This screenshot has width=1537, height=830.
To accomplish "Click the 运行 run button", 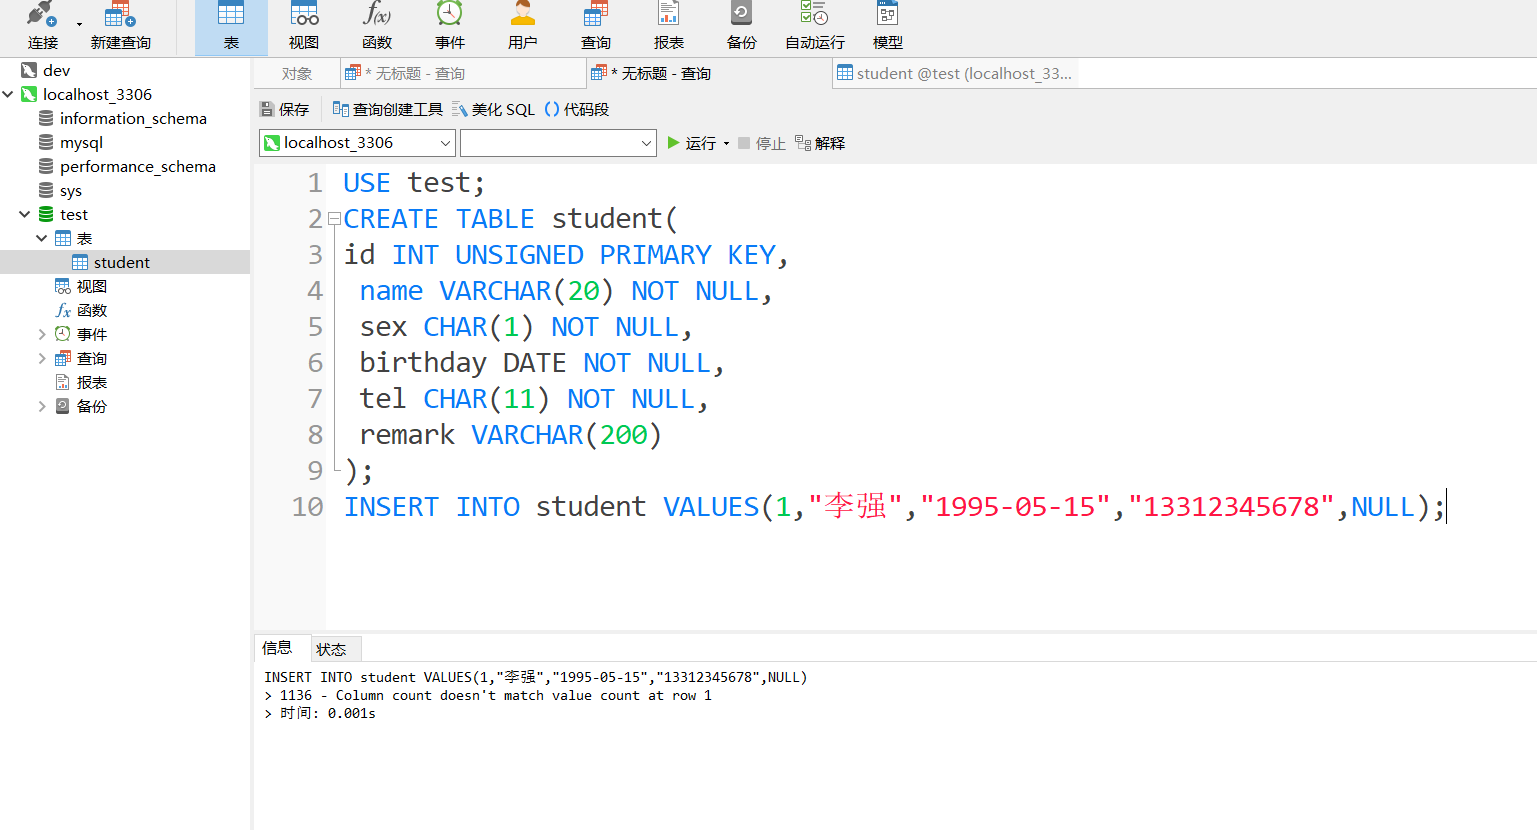I will (691, 143).
